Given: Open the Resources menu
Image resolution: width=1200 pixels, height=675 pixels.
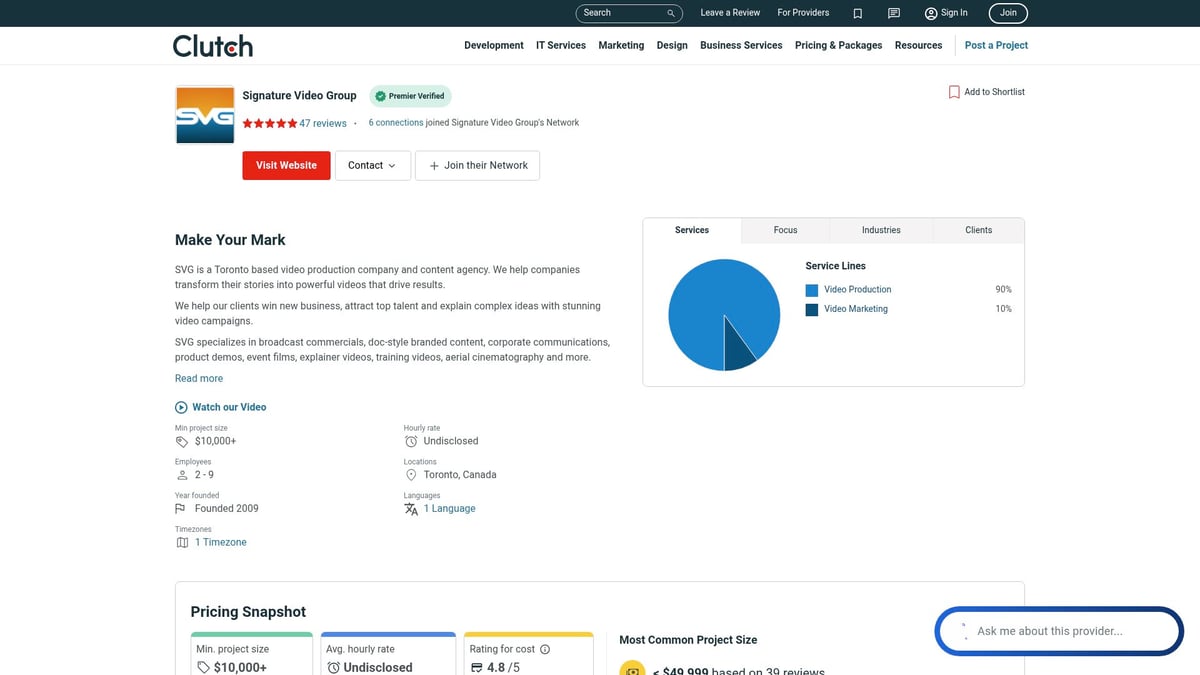Looking at the screenshot, I should 918,45.
